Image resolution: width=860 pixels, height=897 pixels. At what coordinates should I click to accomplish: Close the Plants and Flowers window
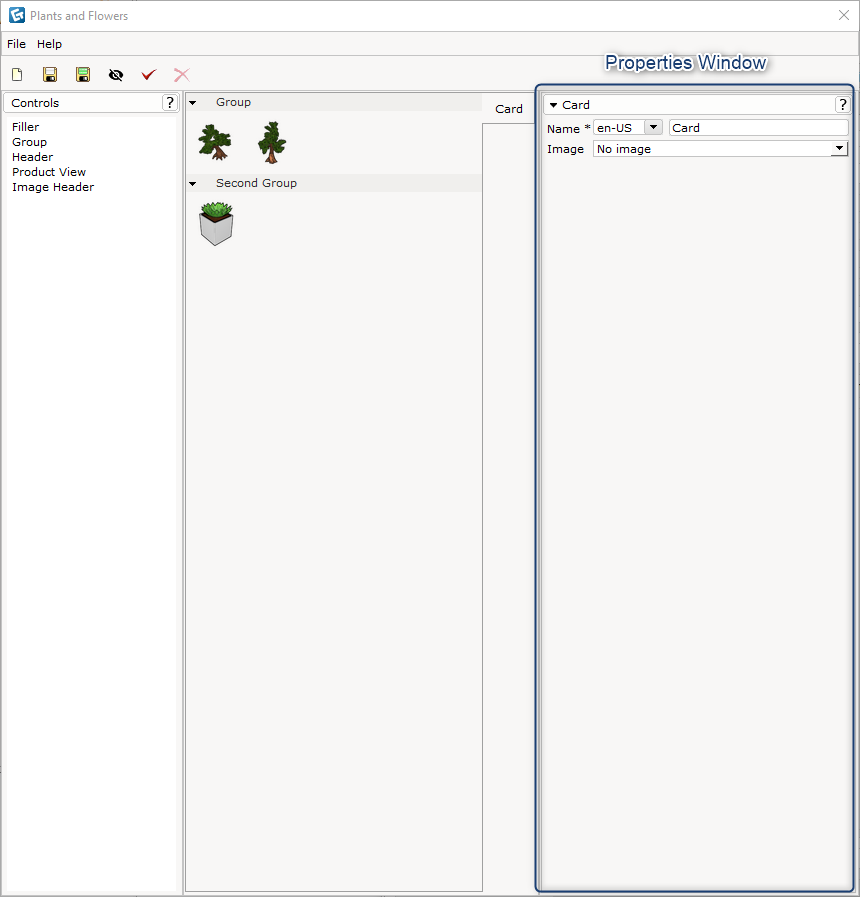(x=843, y=15)
